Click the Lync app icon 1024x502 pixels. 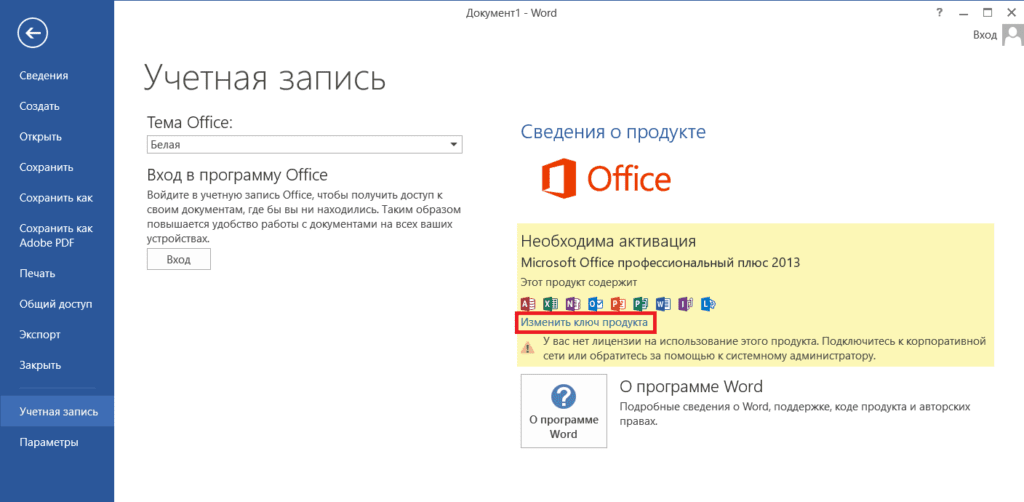(x=708, y=304)
